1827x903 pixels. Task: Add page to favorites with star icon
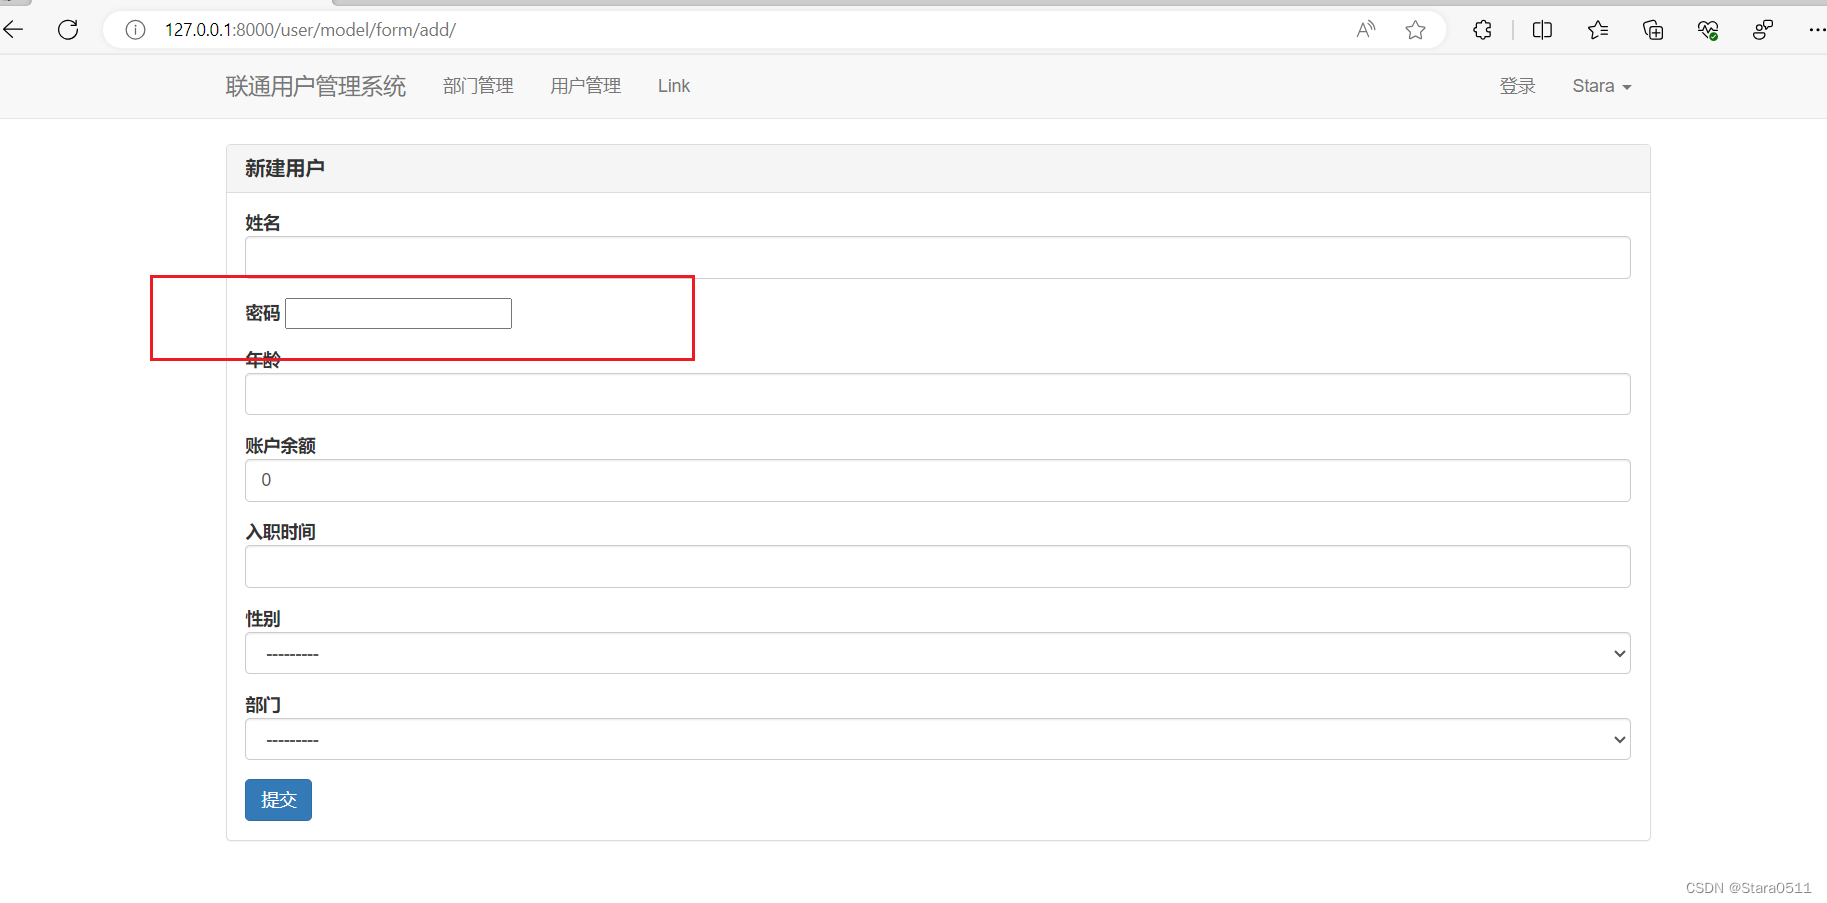pos(1415,30)
